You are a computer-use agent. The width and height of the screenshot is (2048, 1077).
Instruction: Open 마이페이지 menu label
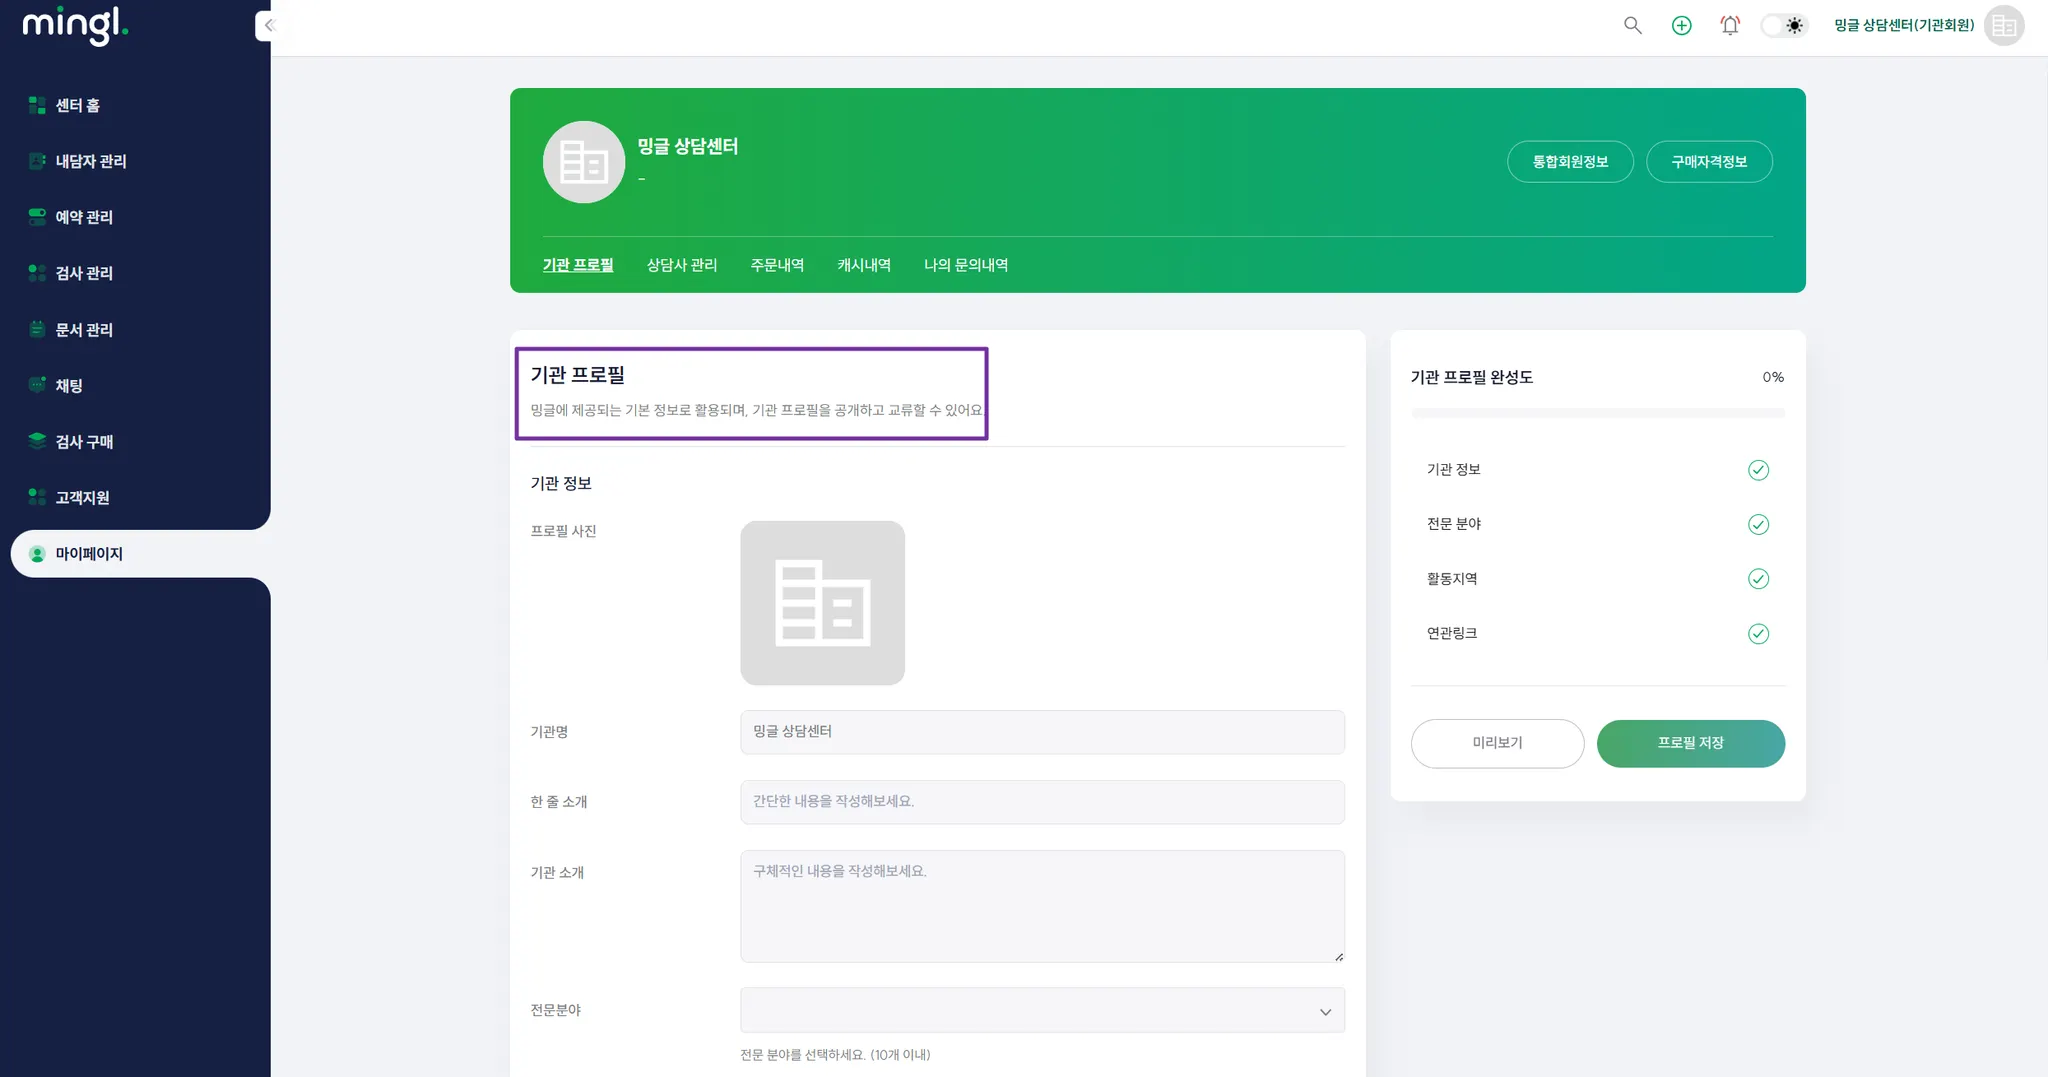click(x=89, y=554)
